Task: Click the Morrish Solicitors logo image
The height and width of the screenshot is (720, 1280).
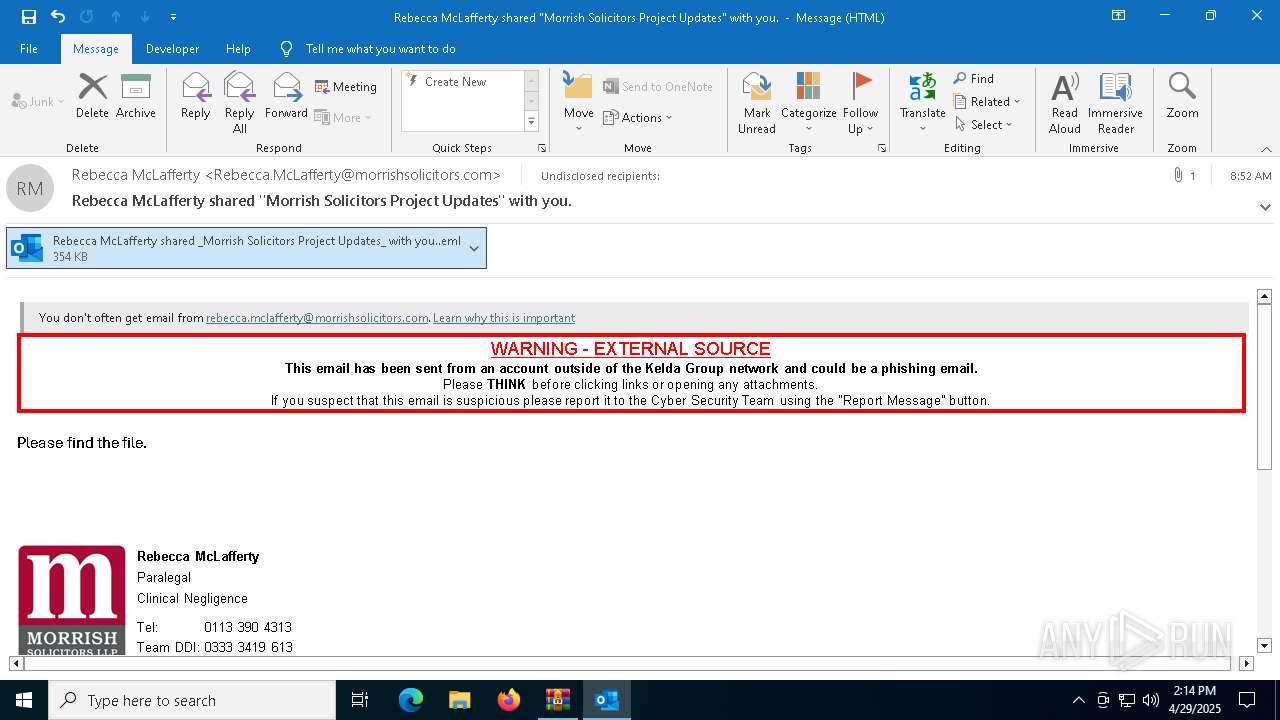Action: coord(72,600)
